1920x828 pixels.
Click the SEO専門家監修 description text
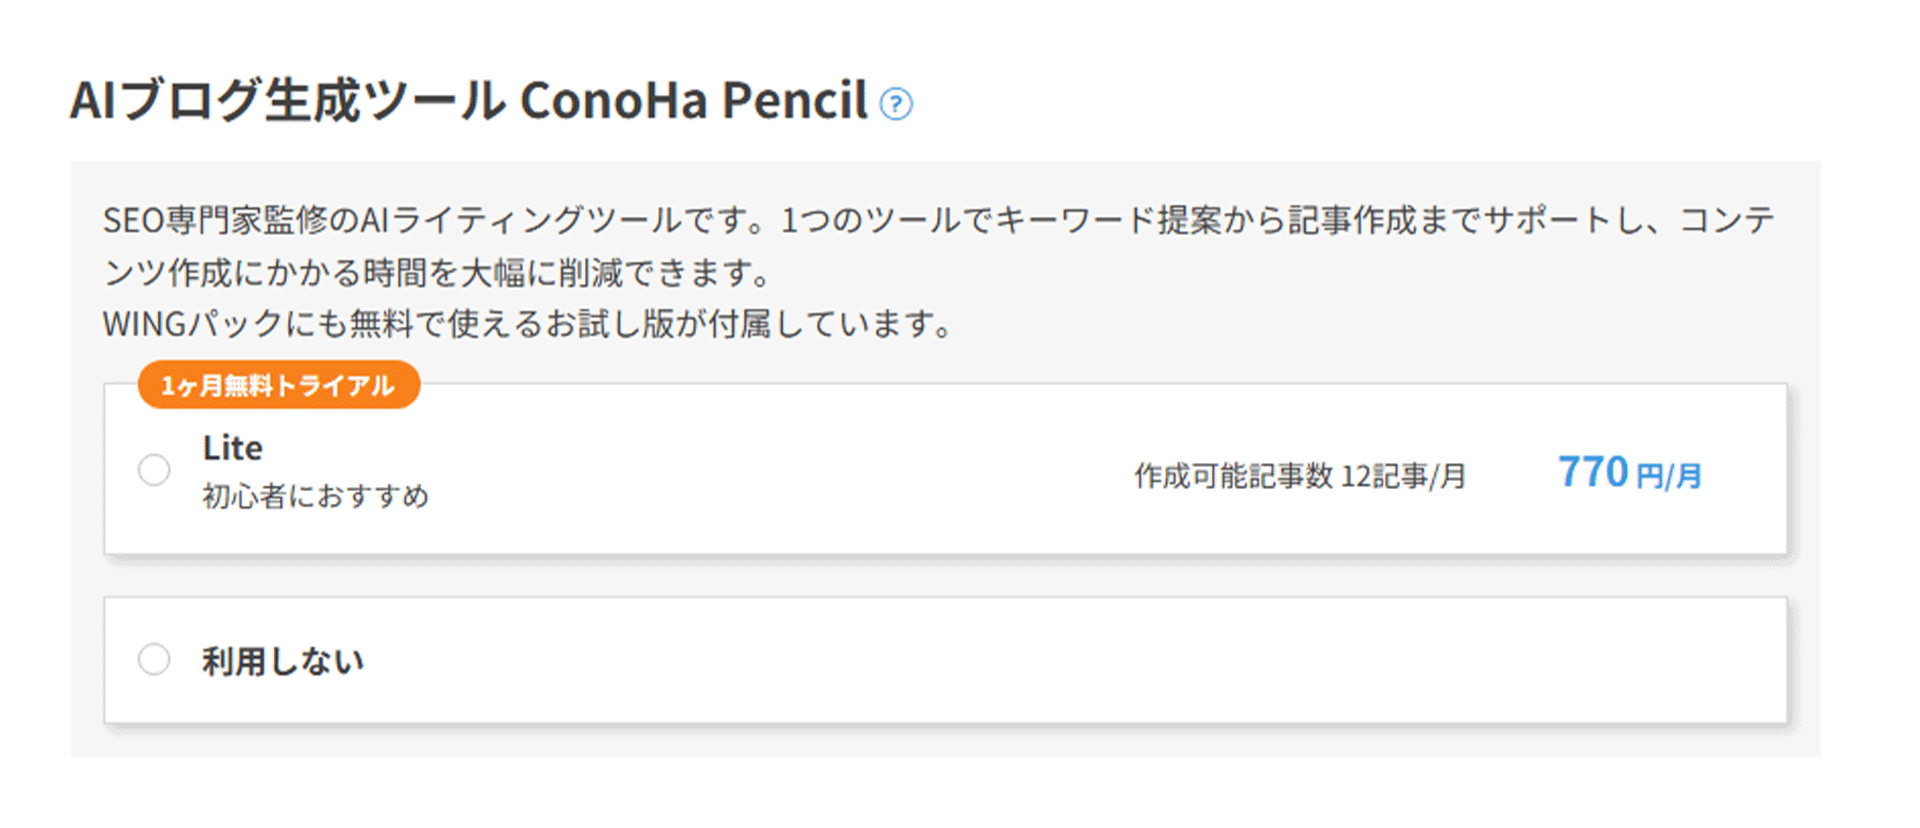coord(700,220)
